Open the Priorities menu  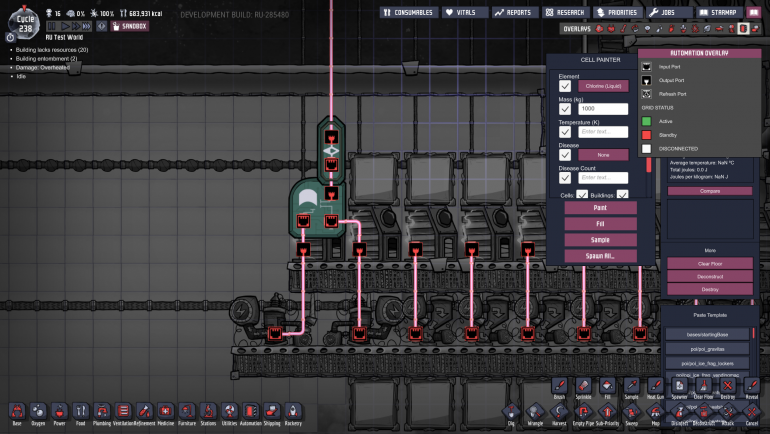617,12
